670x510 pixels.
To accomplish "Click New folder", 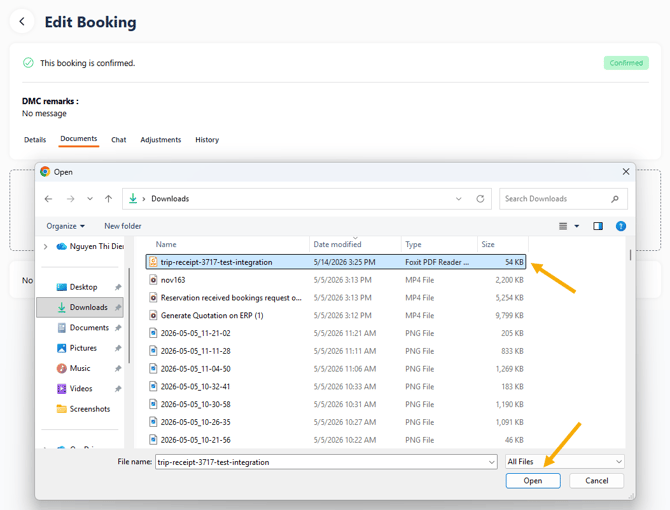I will pyautogui.click(x=123, y=226).
